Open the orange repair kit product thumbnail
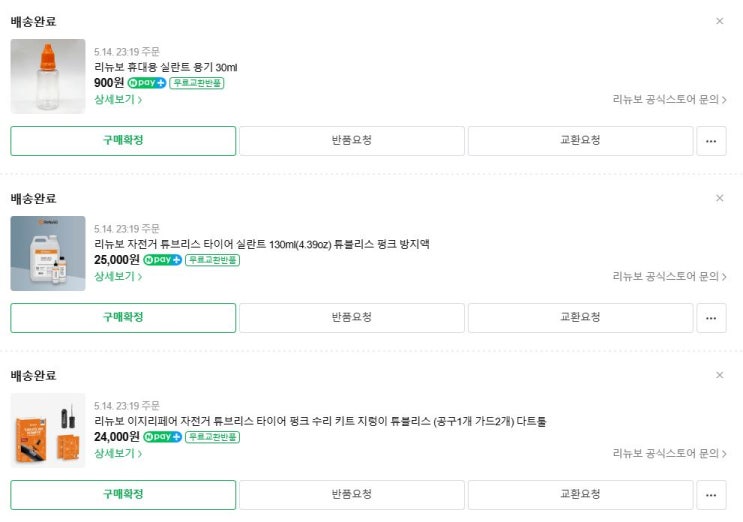 48,430
